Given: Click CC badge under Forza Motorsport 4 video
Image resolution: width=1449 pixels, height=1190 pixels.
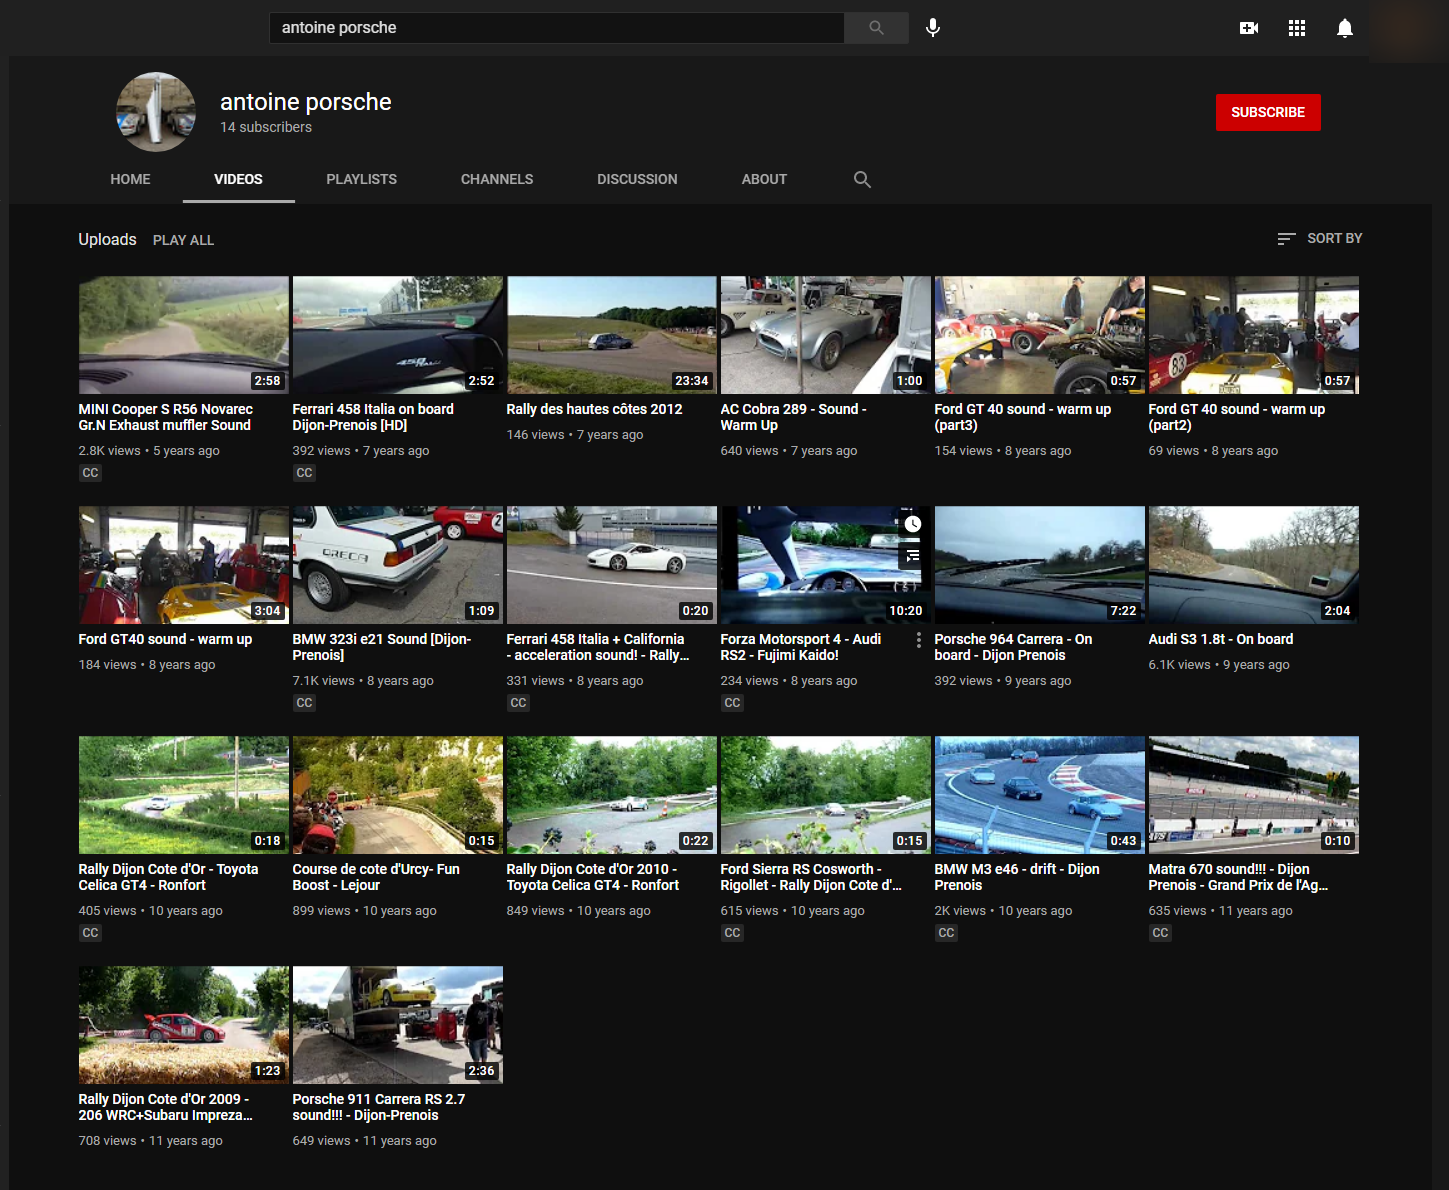Looking at the screenshot, I should [x=732, y=703].
